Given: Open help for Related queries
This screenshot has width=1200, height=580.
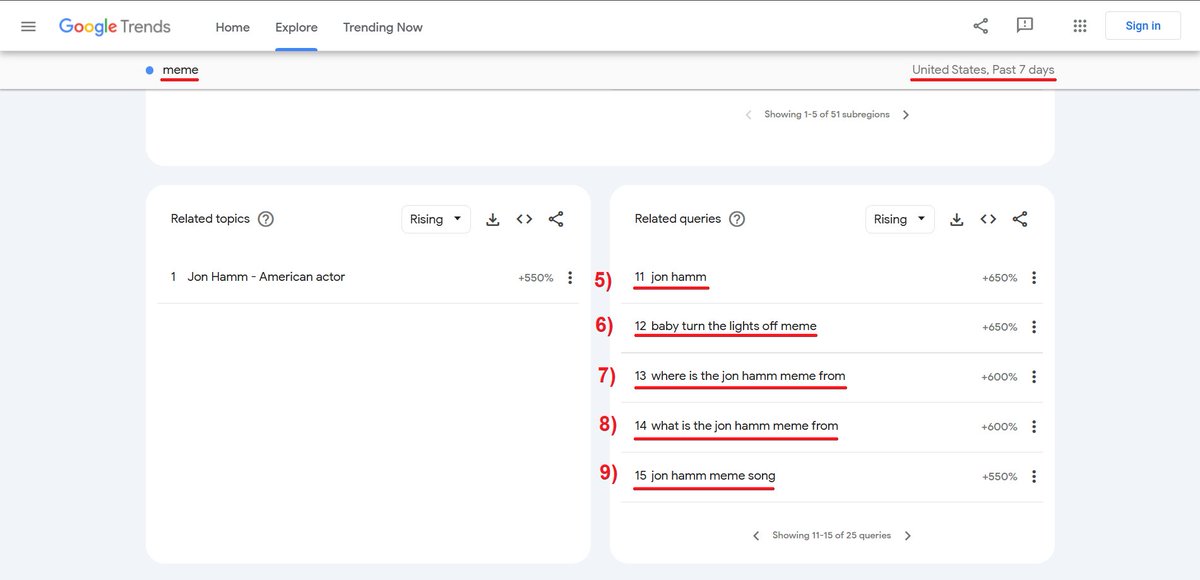Looking at the screenshot, I should (x=737, y=219).
